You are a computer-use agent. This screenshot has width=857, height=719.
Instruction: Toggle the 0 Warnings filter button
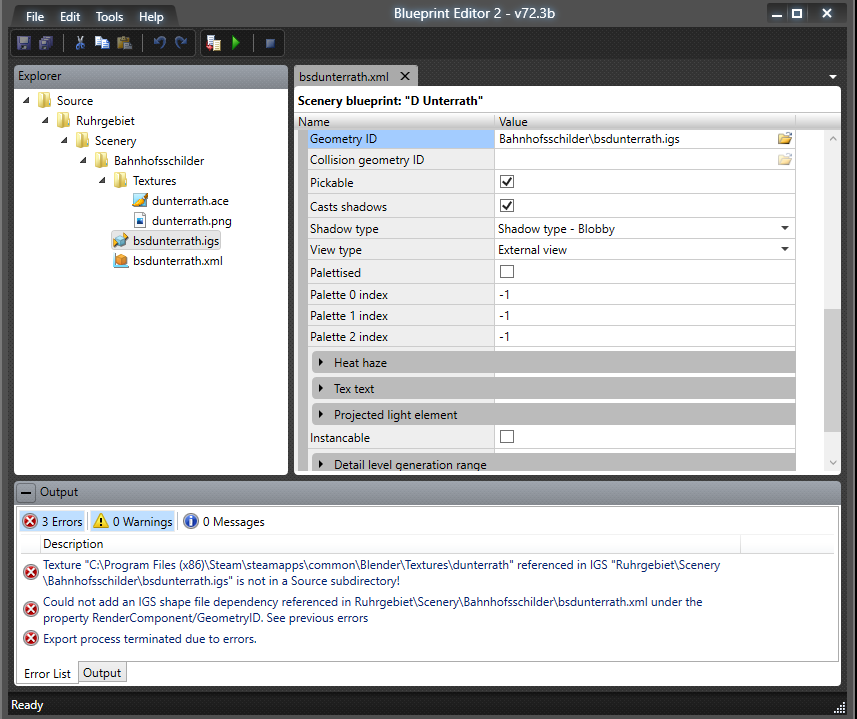132,521
